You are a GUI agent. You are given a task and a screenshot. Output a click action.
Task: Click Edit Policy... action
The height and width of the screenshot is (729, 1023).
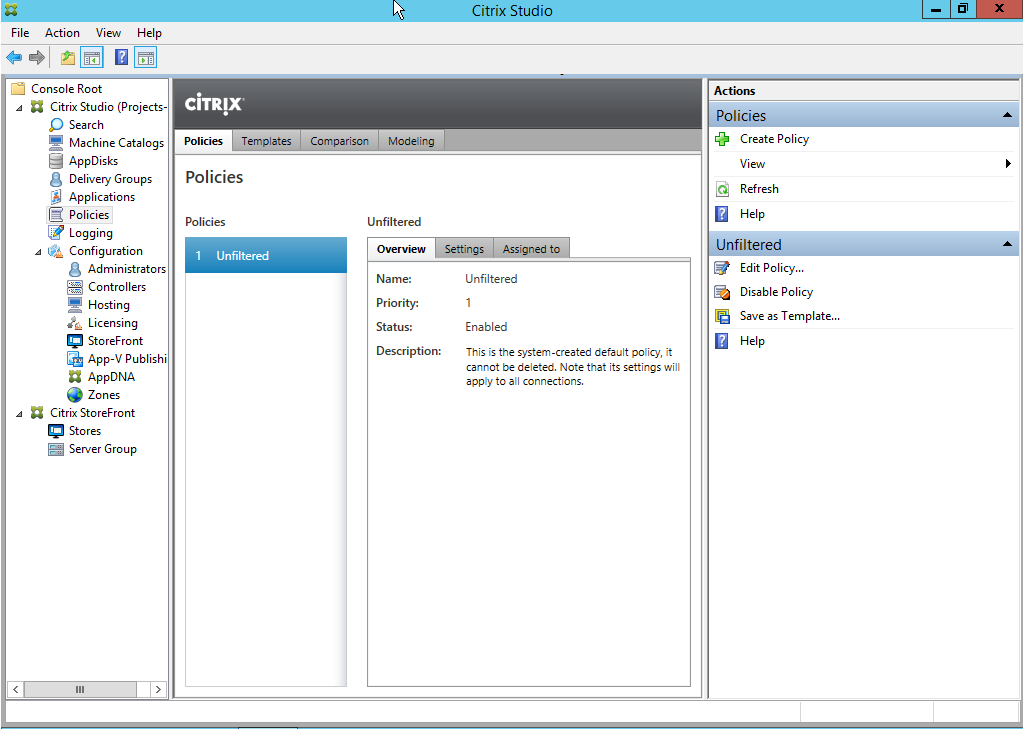(772, 268)
